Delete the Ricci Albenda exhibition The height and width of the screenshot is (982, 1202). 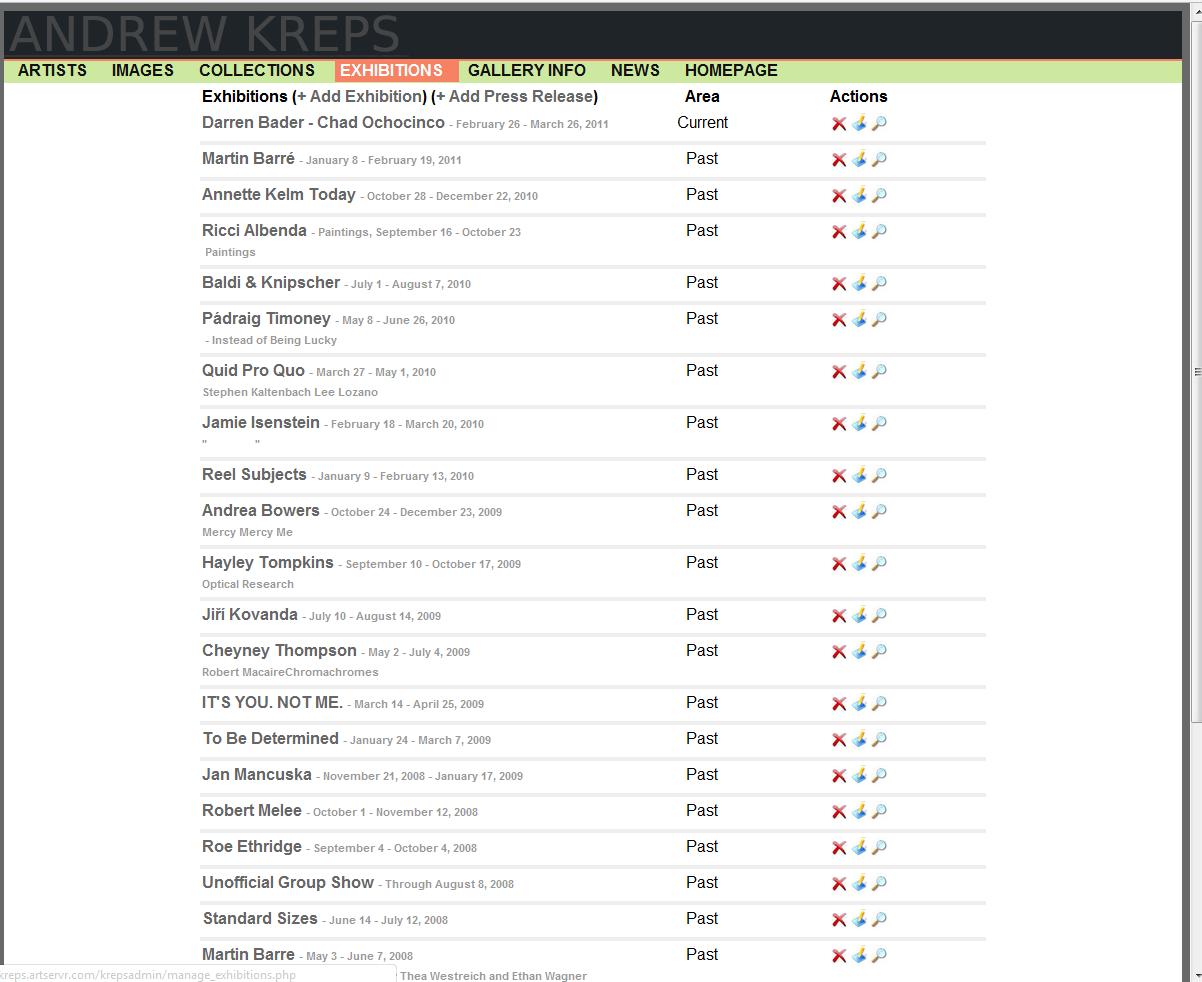[x=839, y=232]
